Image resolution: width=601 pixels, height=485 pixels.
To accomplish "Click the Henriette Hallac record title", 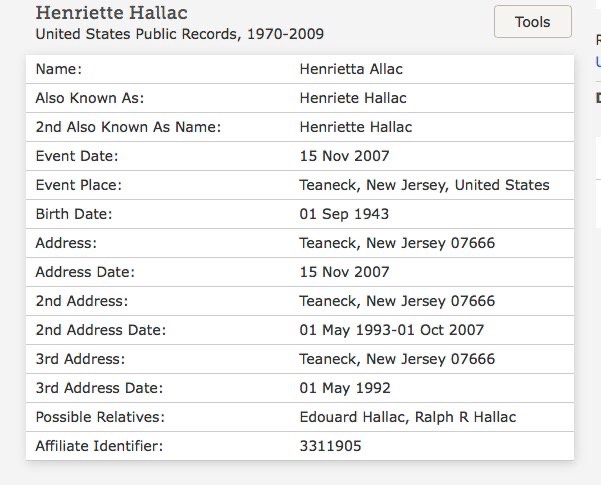I will click(112, 12).
